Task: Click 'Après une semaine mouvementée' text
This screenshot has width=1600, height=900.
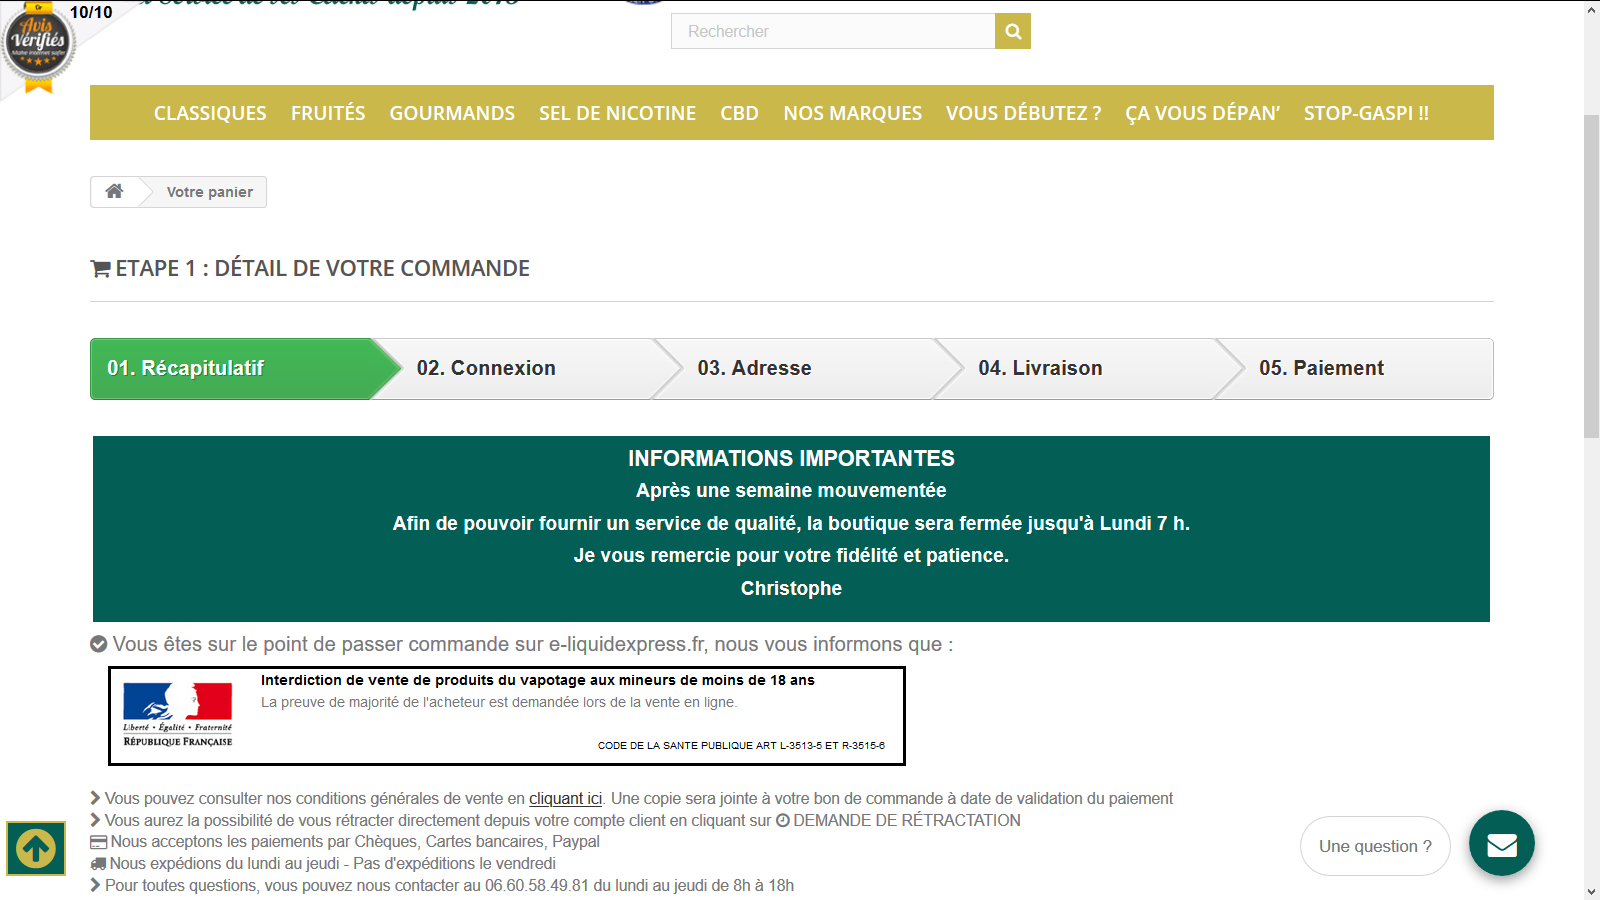Action: pos(791,491)
